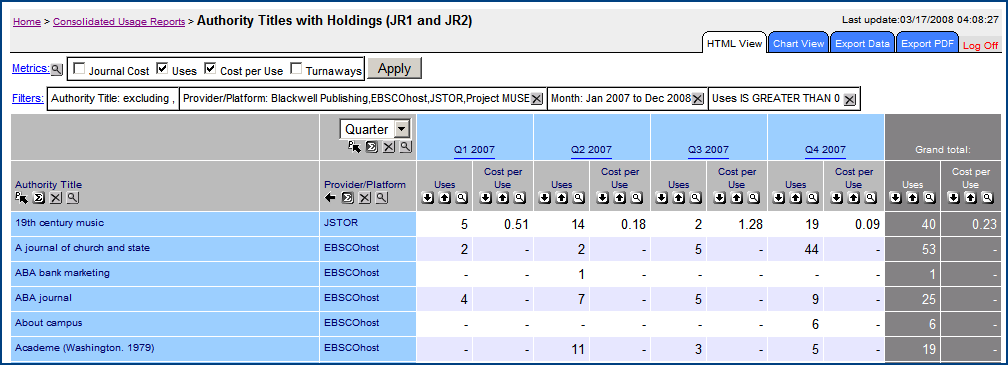Enable the Turnaways checkbox

click(296, 69)
